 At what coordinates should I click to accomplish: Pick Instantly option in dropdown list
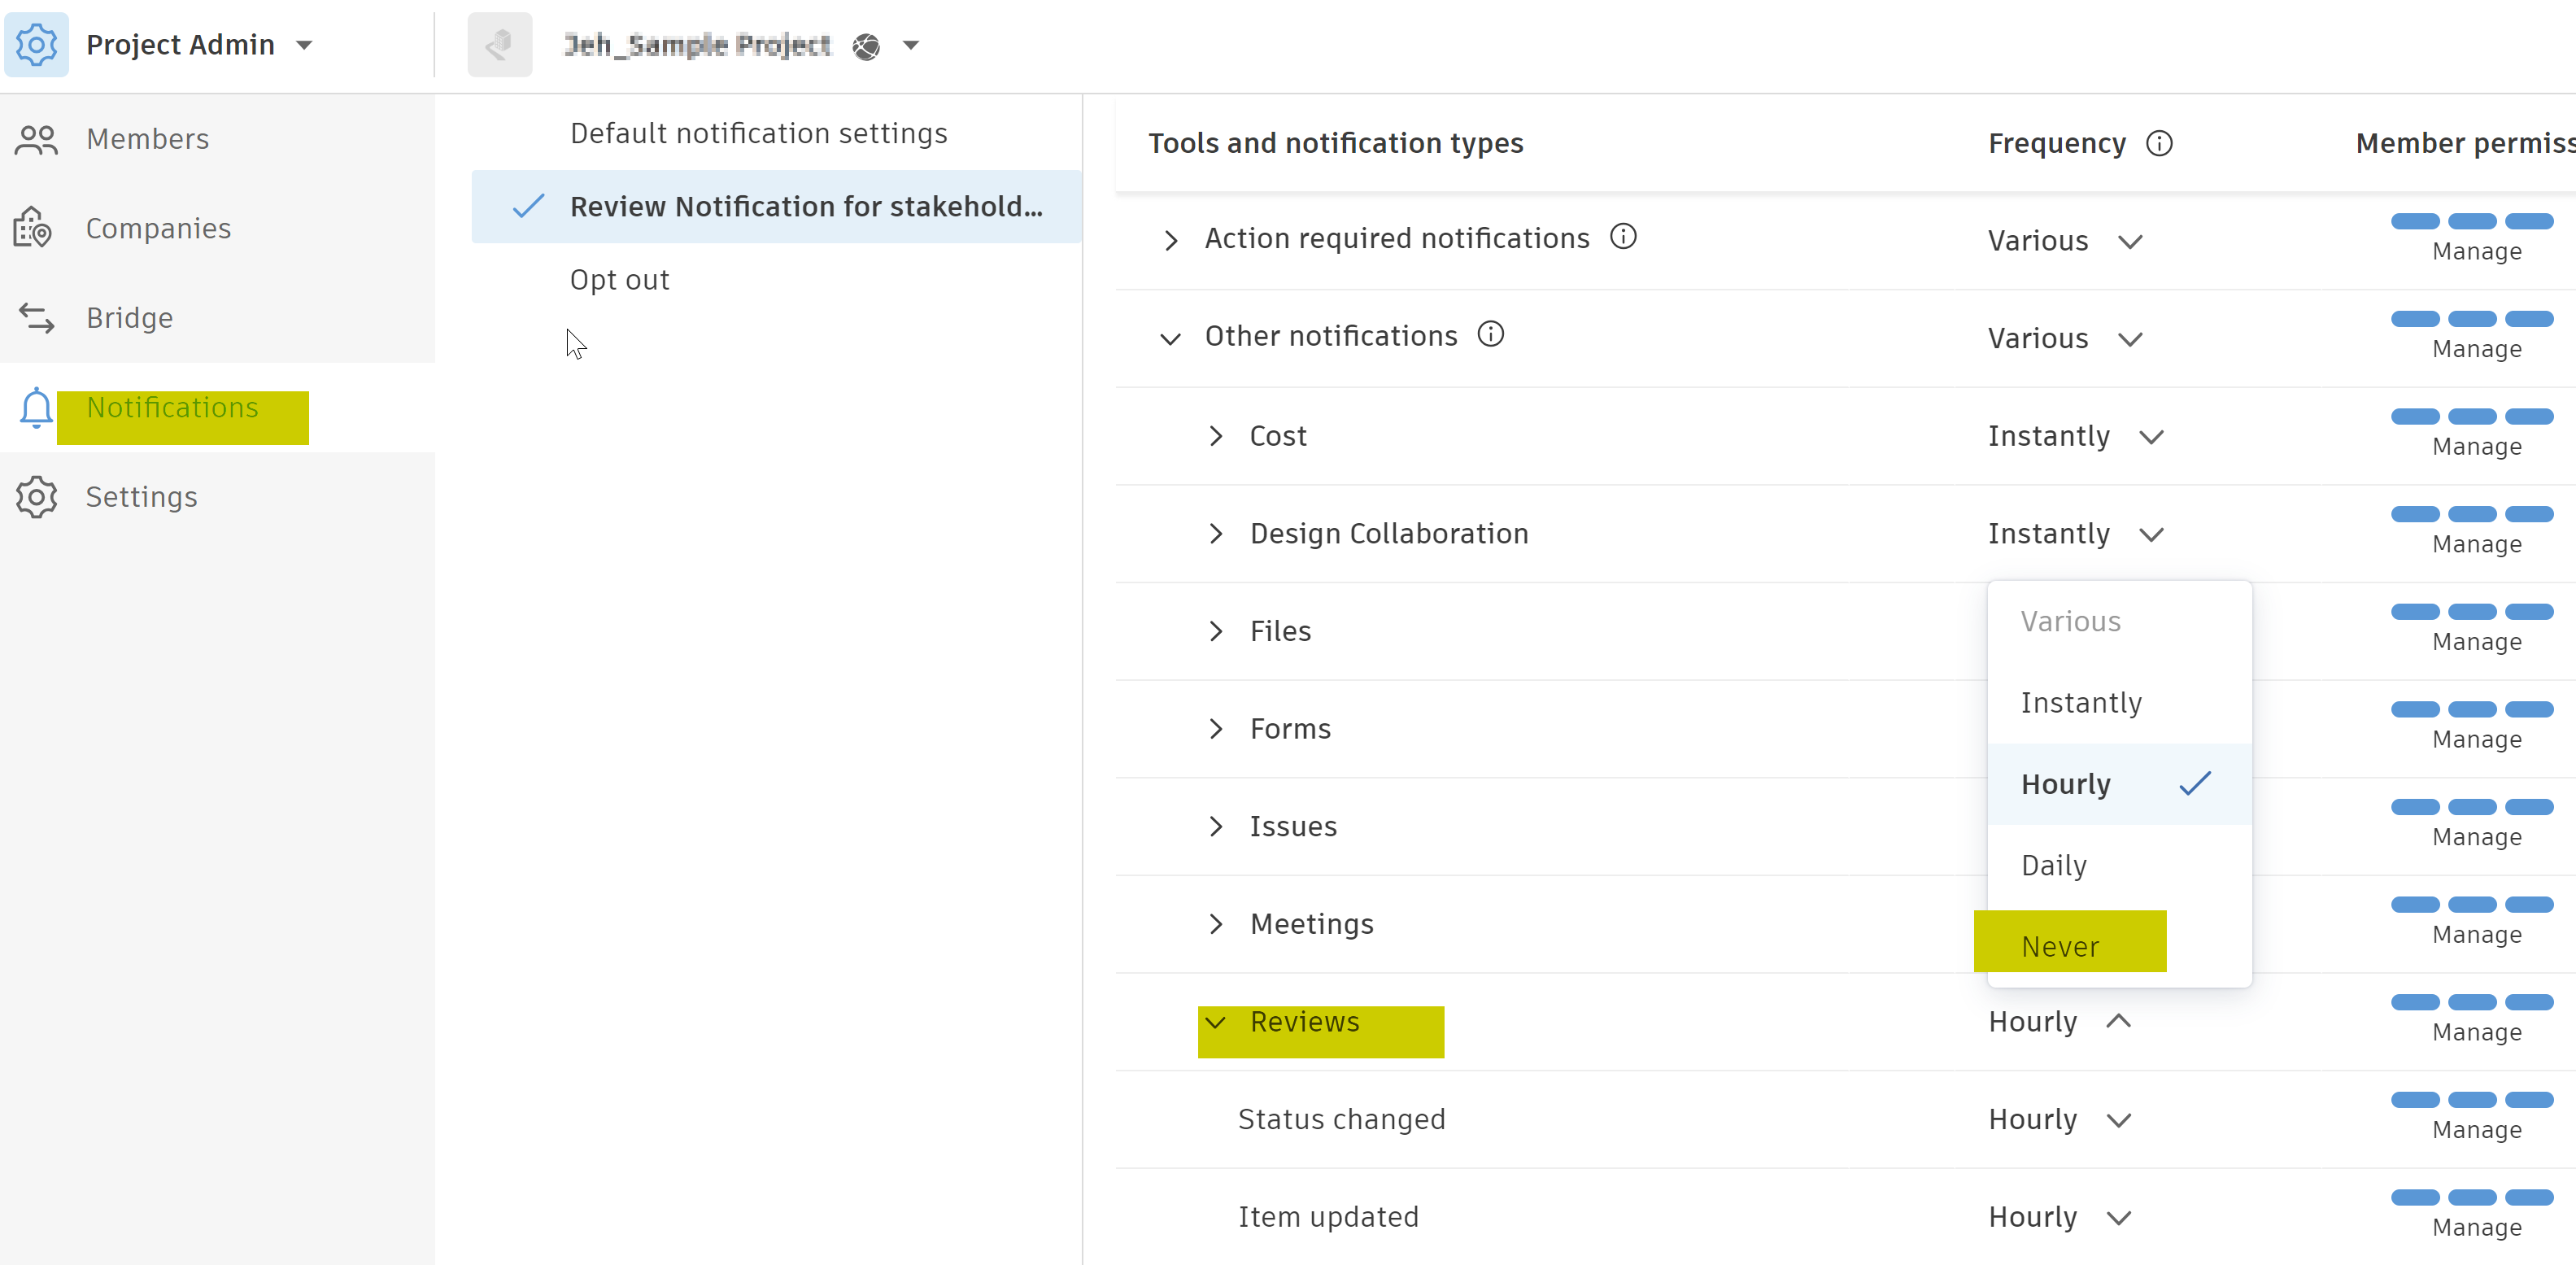pyautogui.click(x=2080, y=703)
